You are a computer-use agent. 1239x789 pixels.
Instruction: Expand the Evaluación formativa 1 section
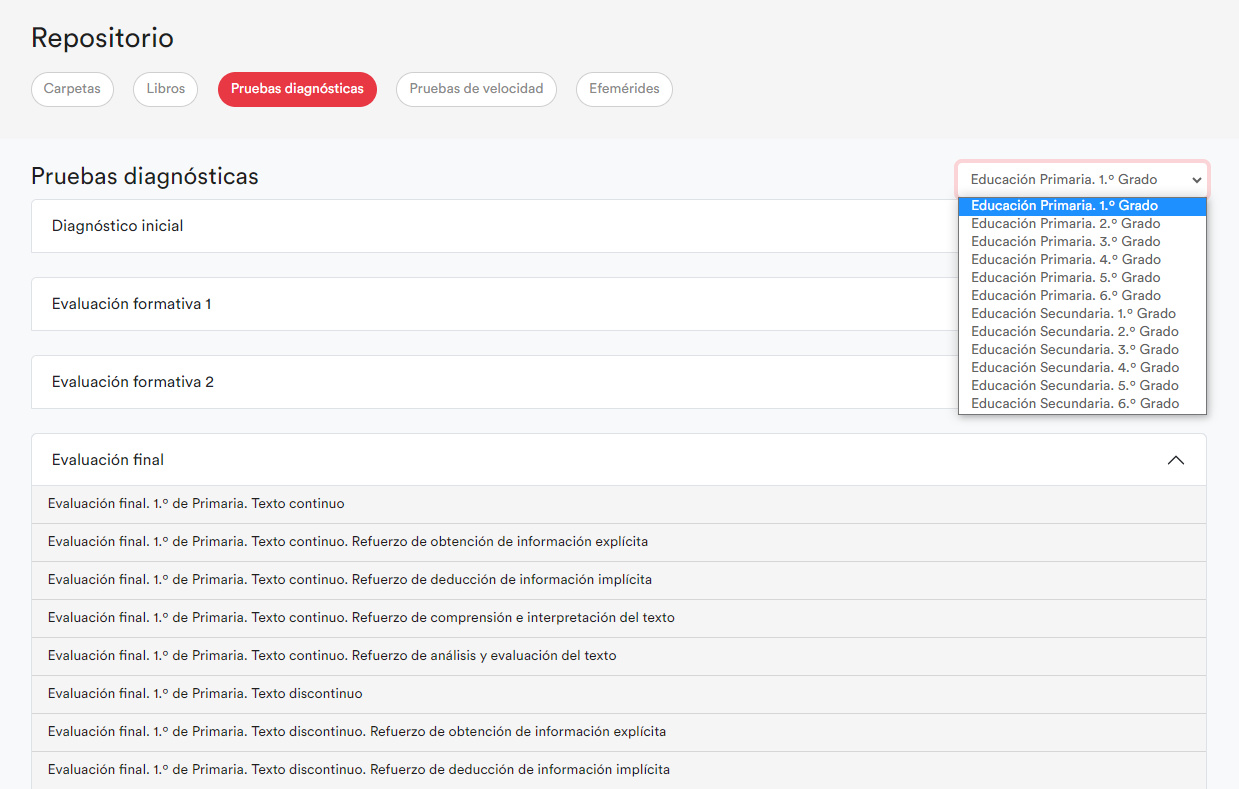point(132,304)
